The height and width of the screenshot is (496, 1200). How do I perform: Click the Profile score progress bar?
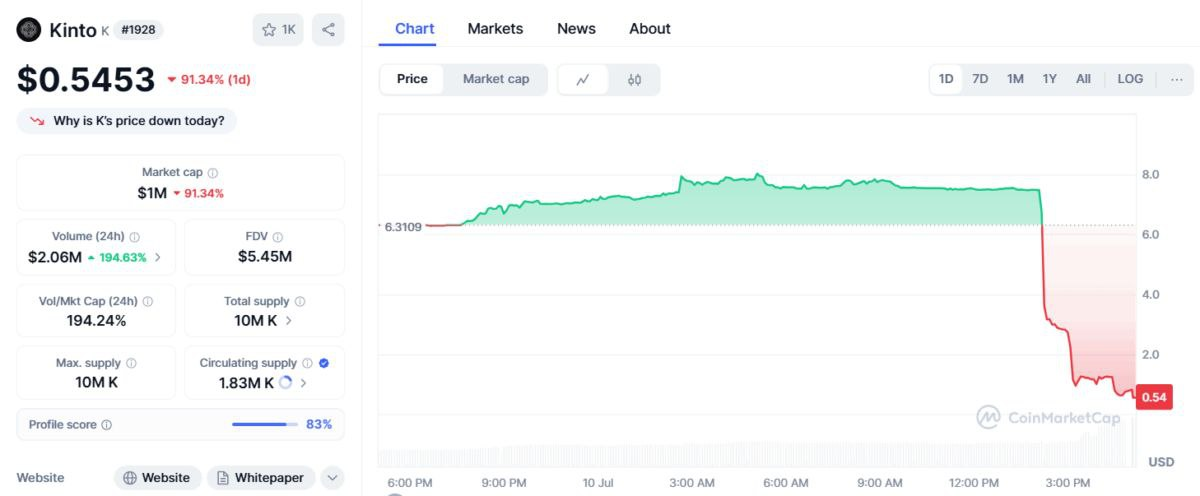tap(265, 425)
